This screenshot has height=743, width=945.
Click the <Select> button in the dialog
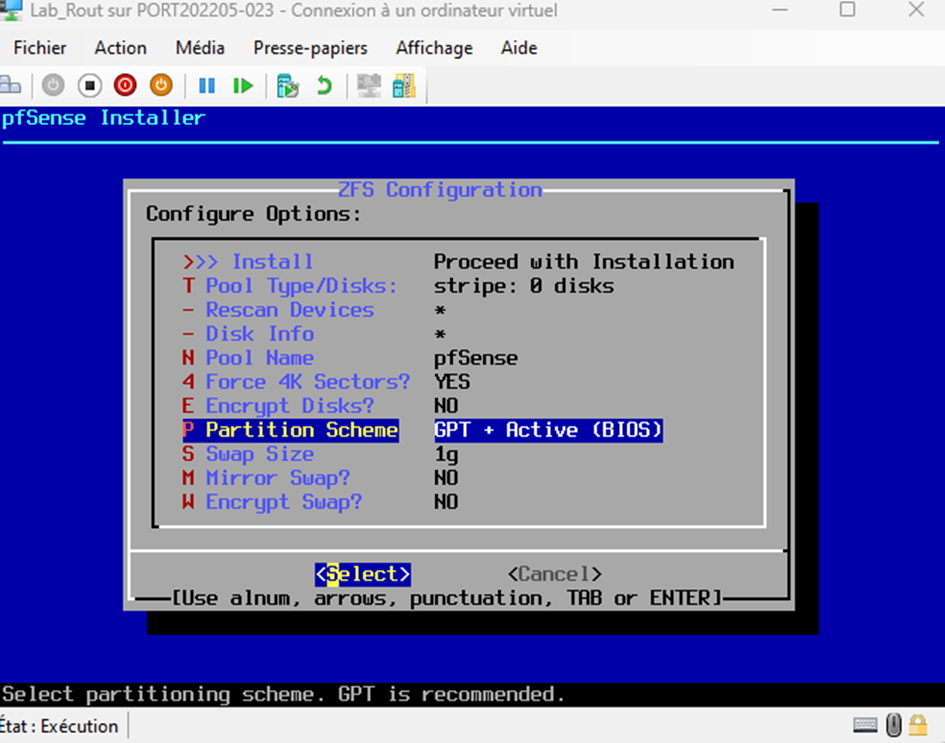tap(363, 574)
